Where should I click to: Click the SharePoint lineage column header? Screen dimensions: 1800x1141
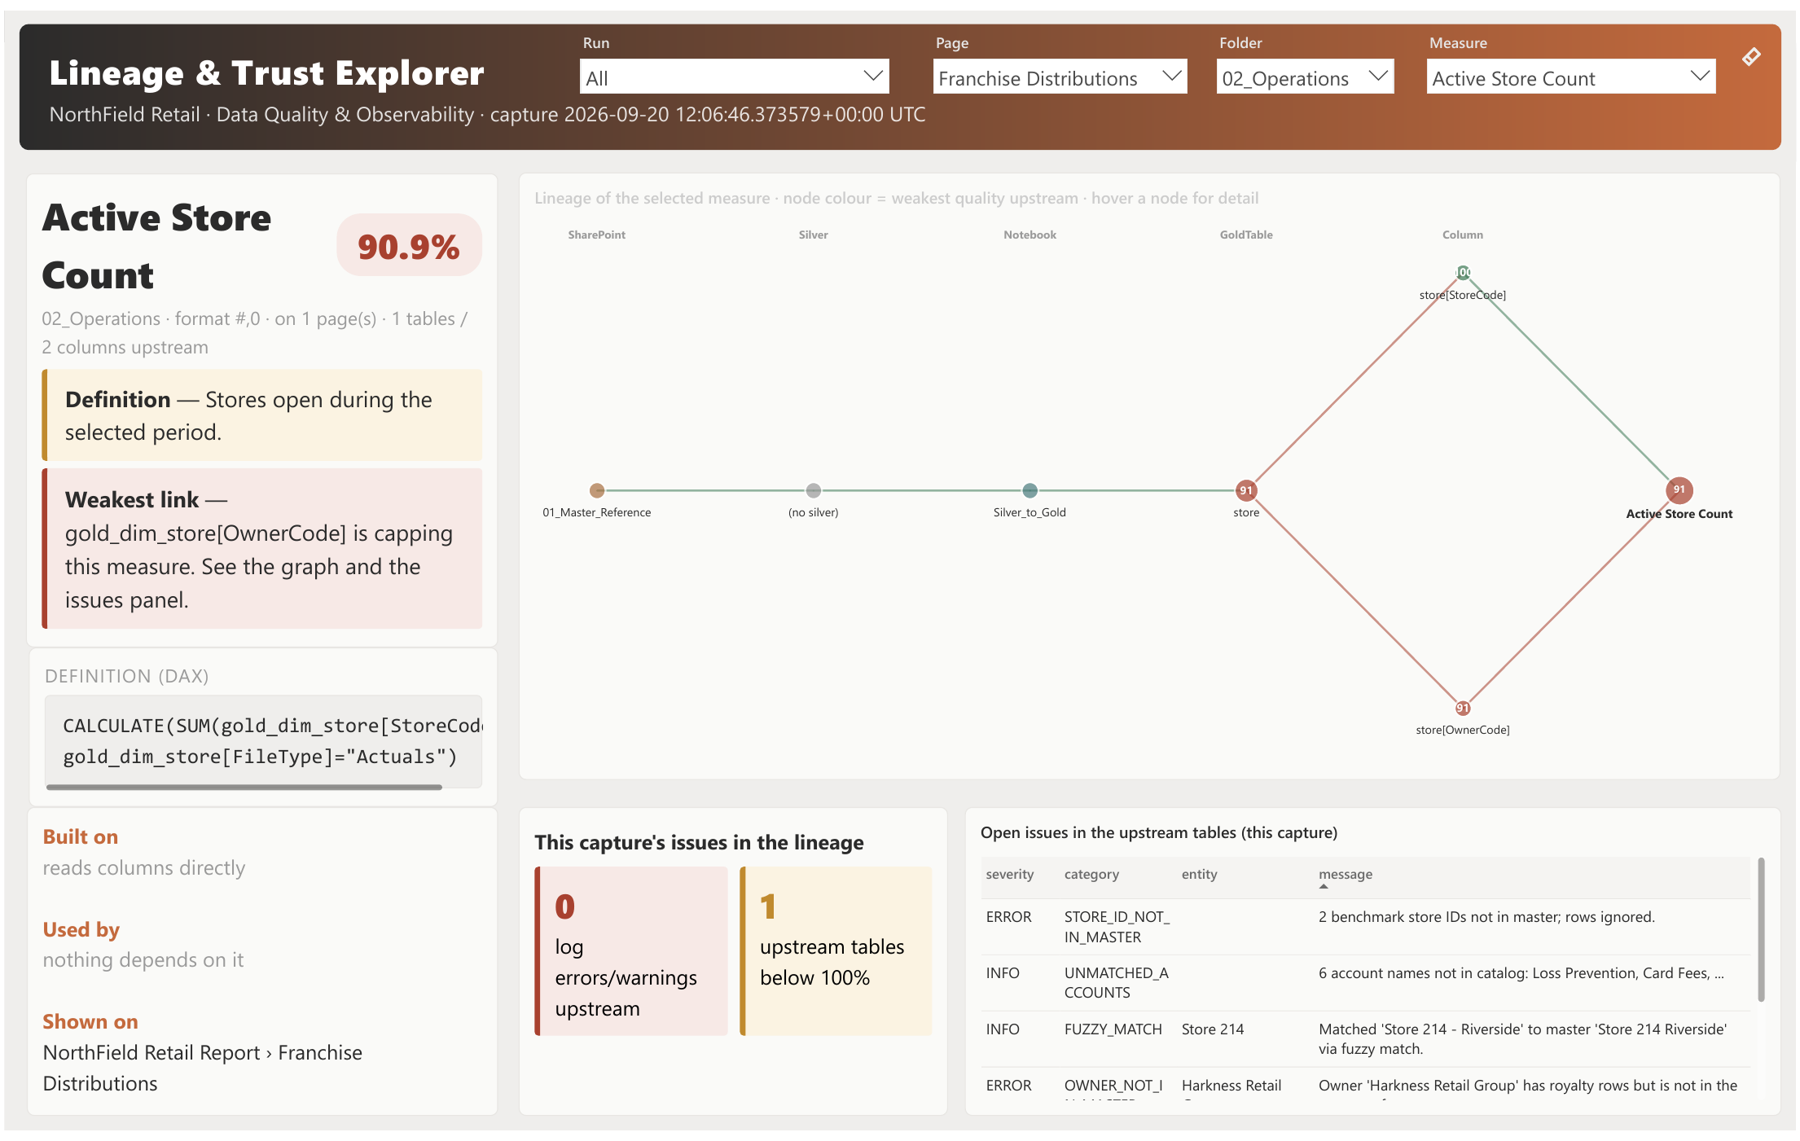(597, 235)
